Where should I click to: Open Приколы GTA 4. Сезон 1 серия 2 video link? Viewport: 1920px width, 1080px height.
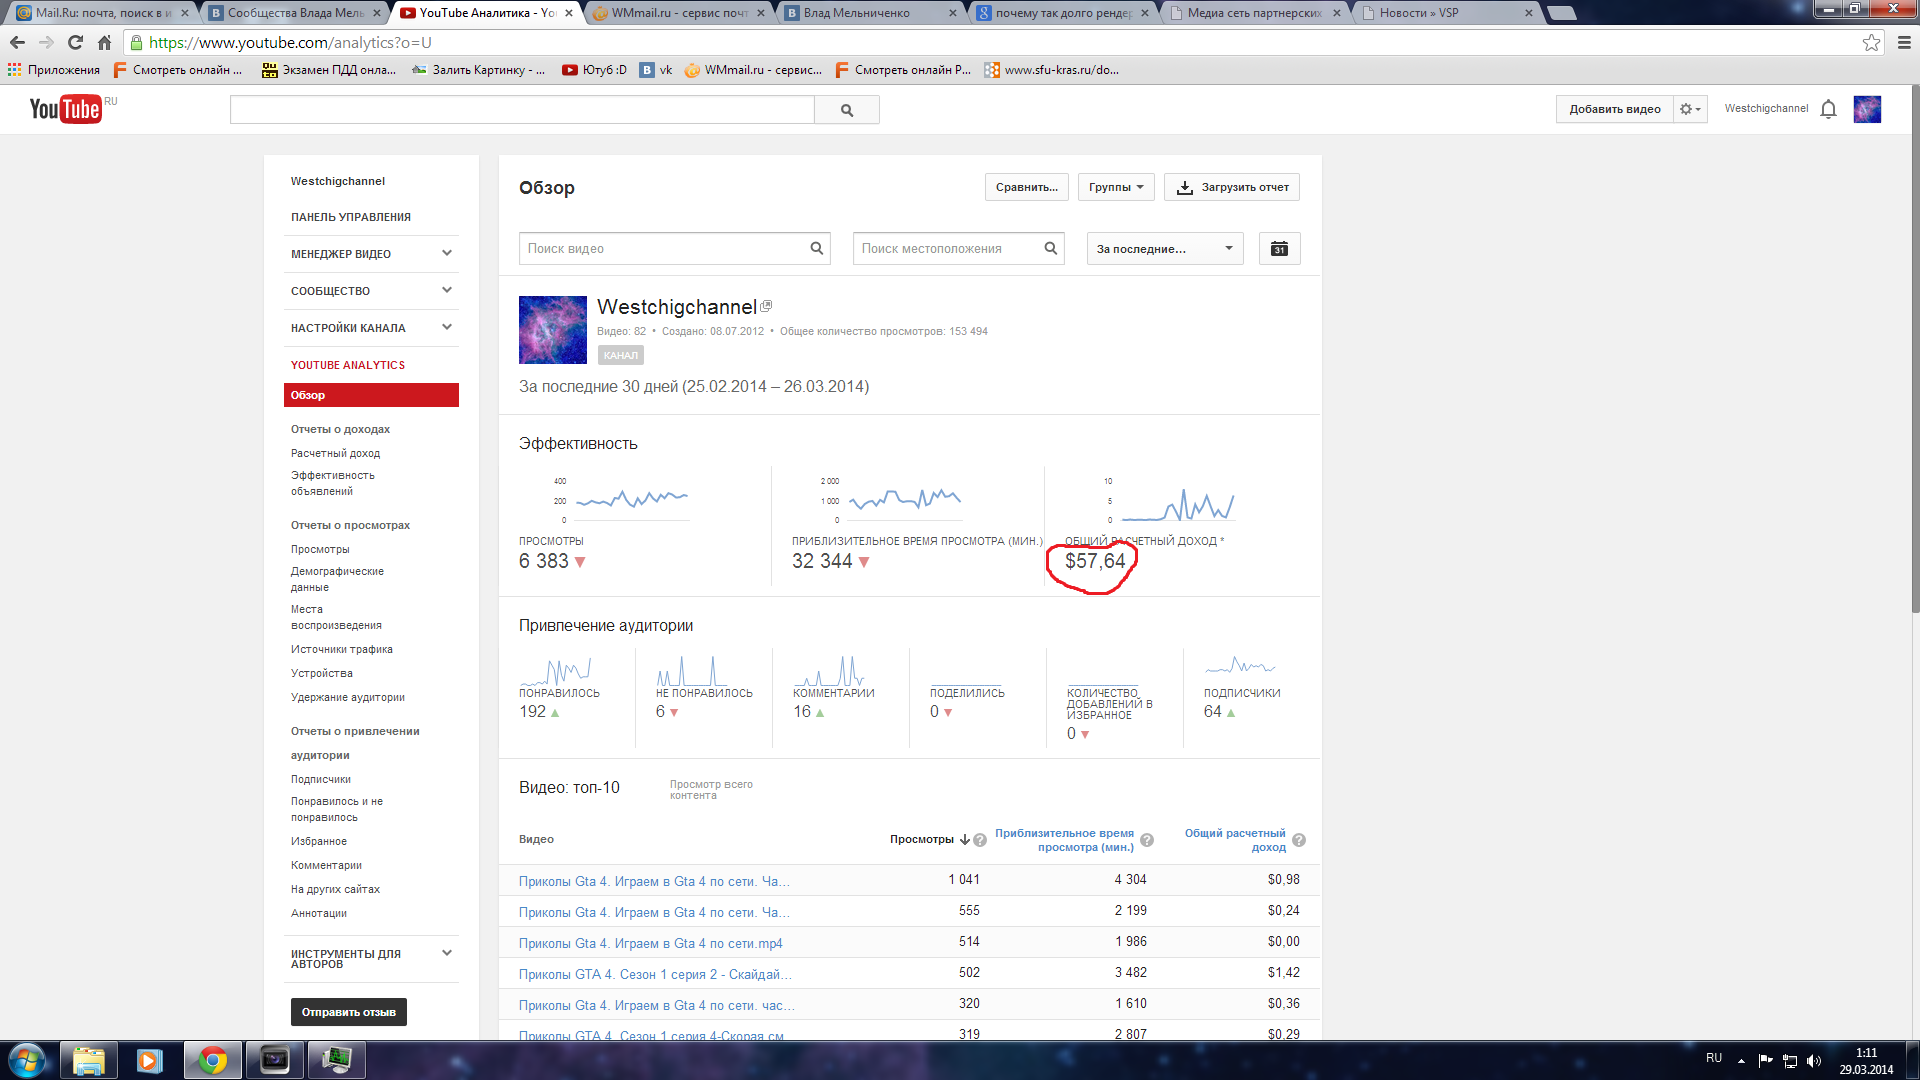[655, 974]
